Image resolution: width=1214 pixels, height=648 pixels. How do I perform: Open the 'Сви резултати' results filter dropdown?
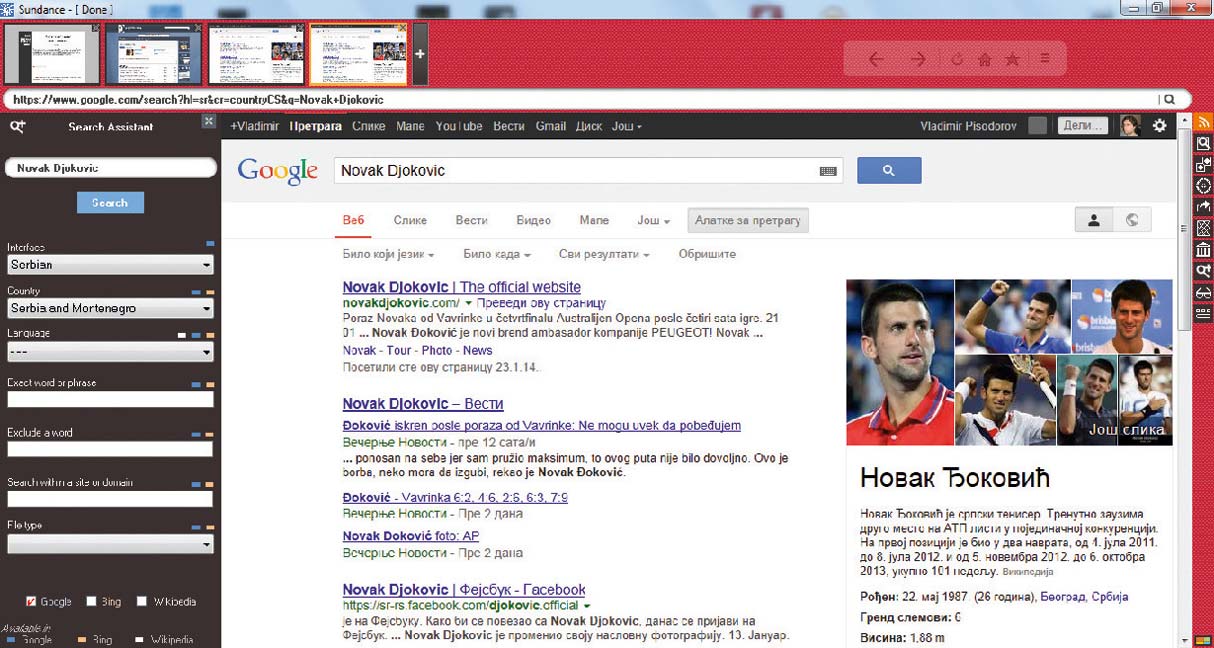pyautogui.click(x=604, y=254)
